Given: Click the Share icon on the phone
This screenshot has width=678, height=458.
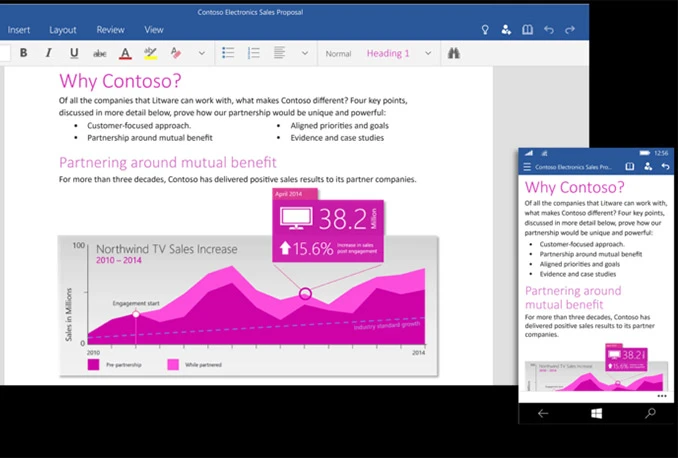Looking at the screenshot, I should coord(648,167).
